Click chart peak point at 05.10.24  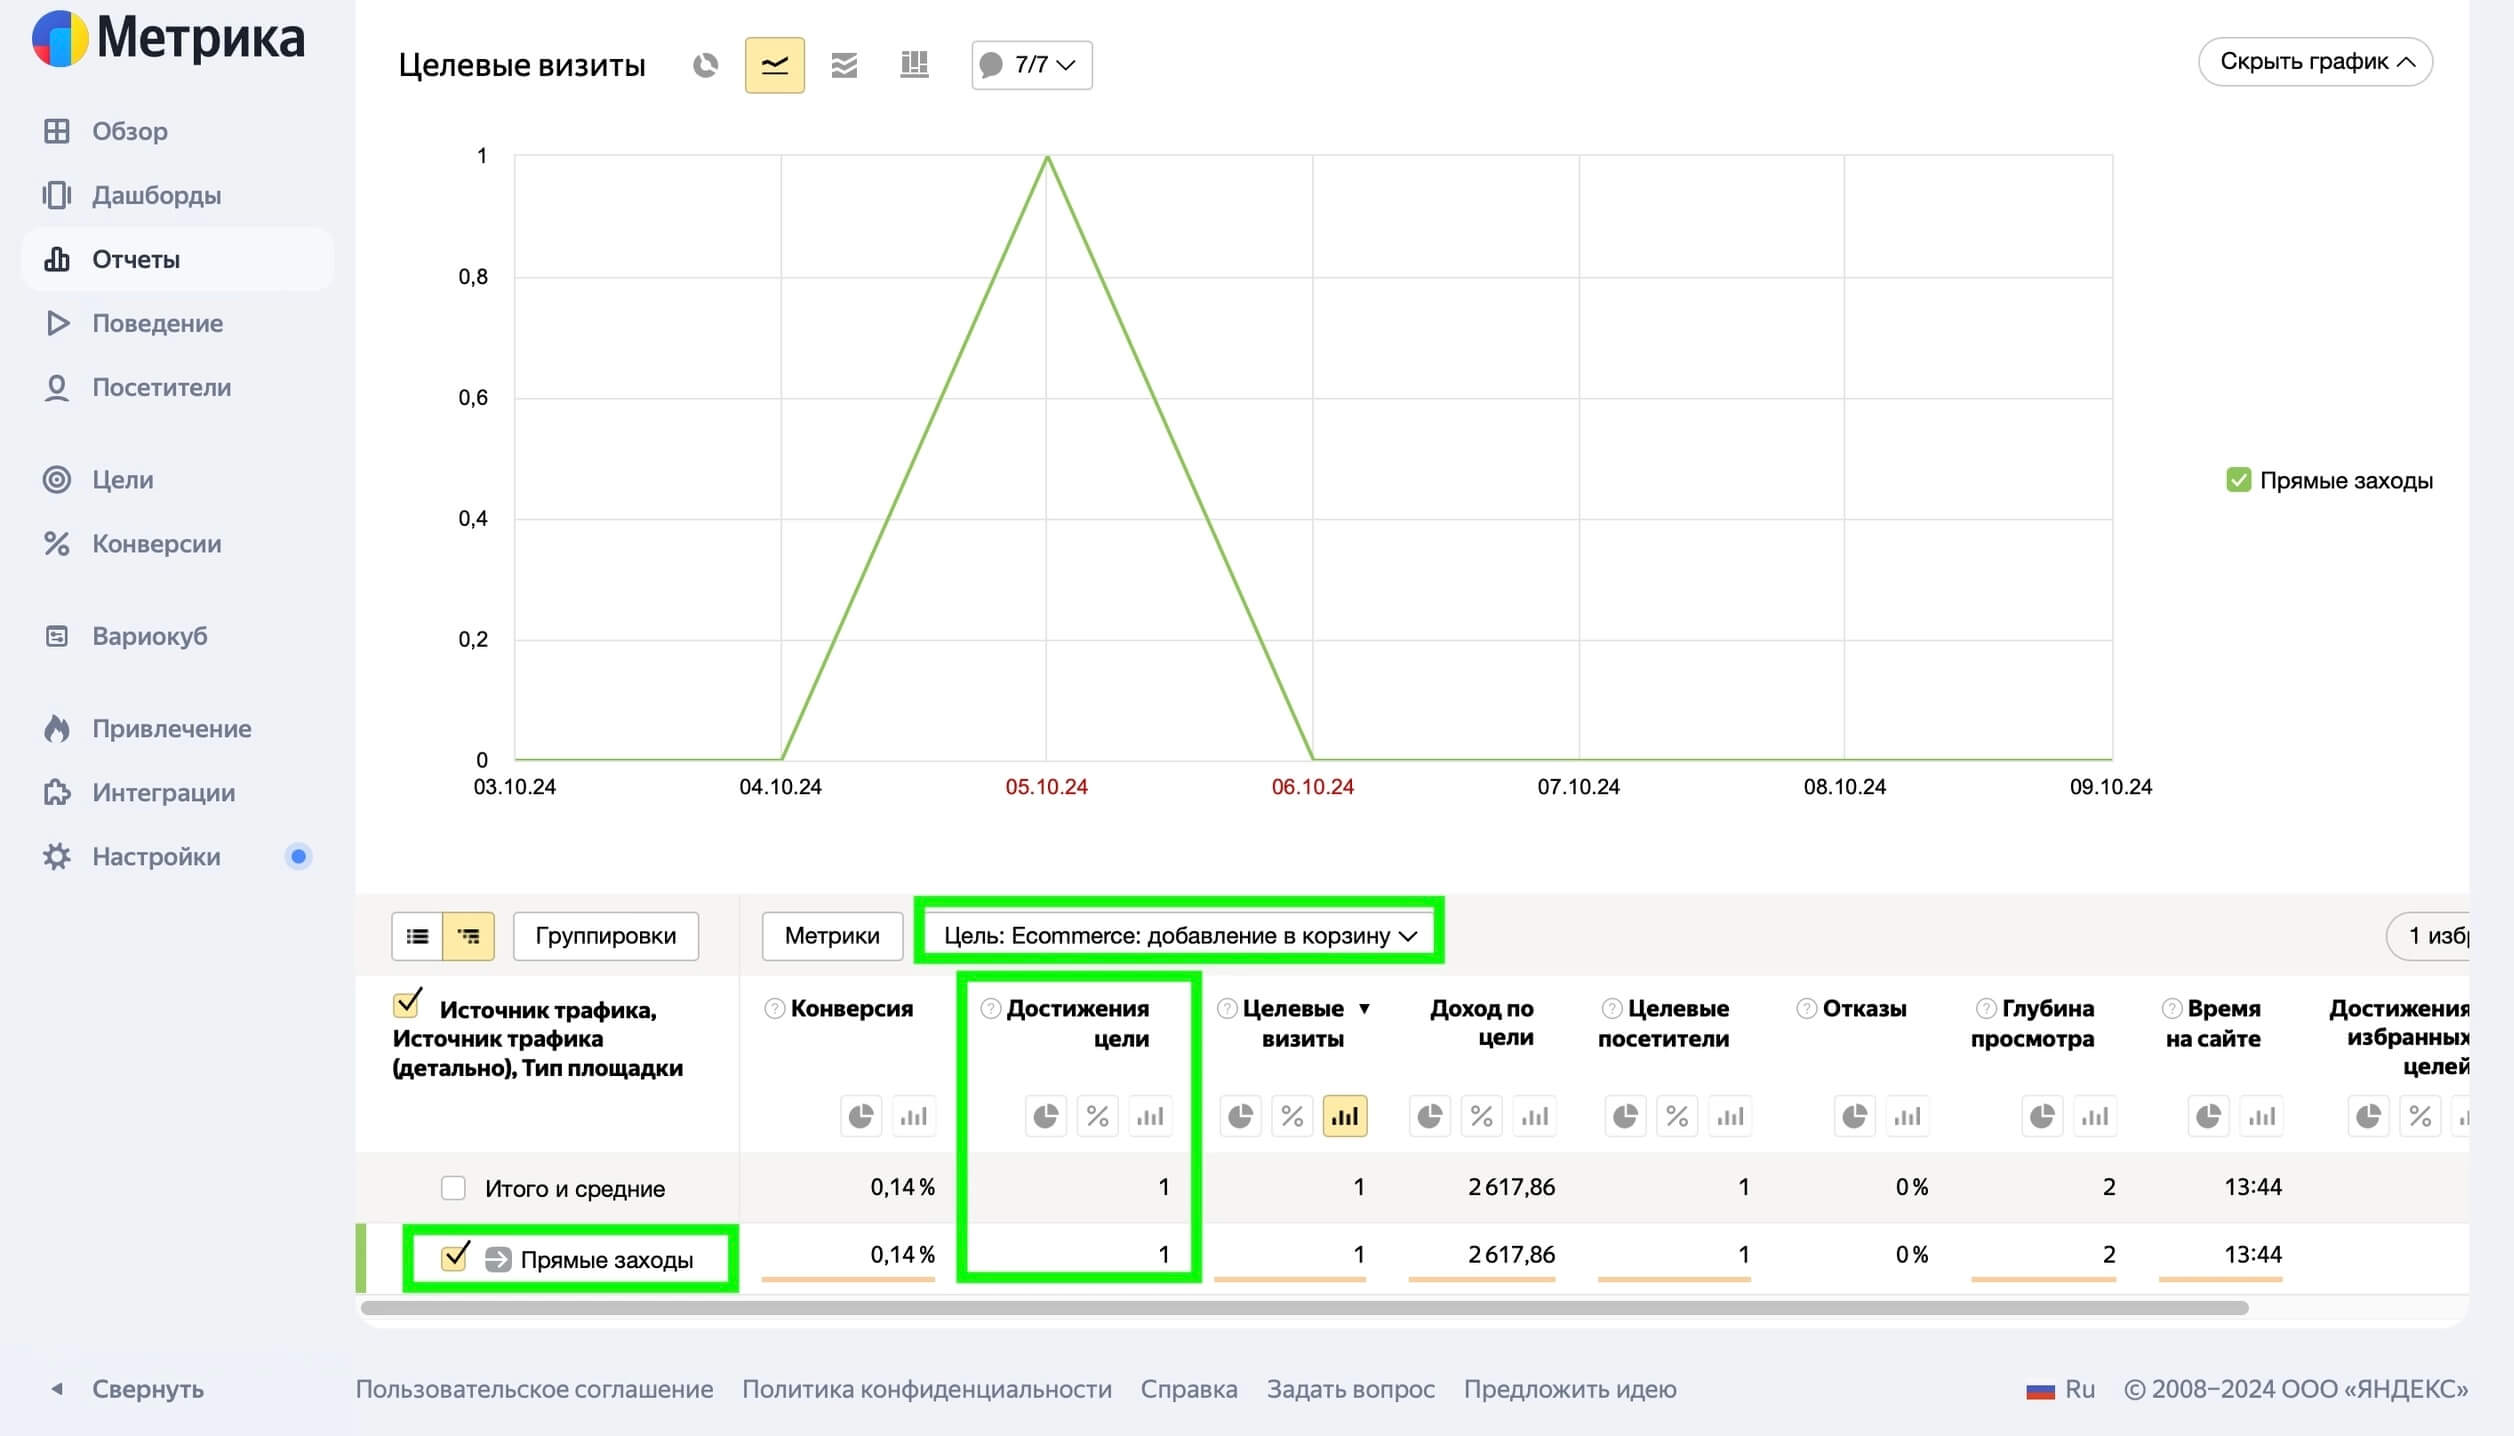tap(1047, 156)
